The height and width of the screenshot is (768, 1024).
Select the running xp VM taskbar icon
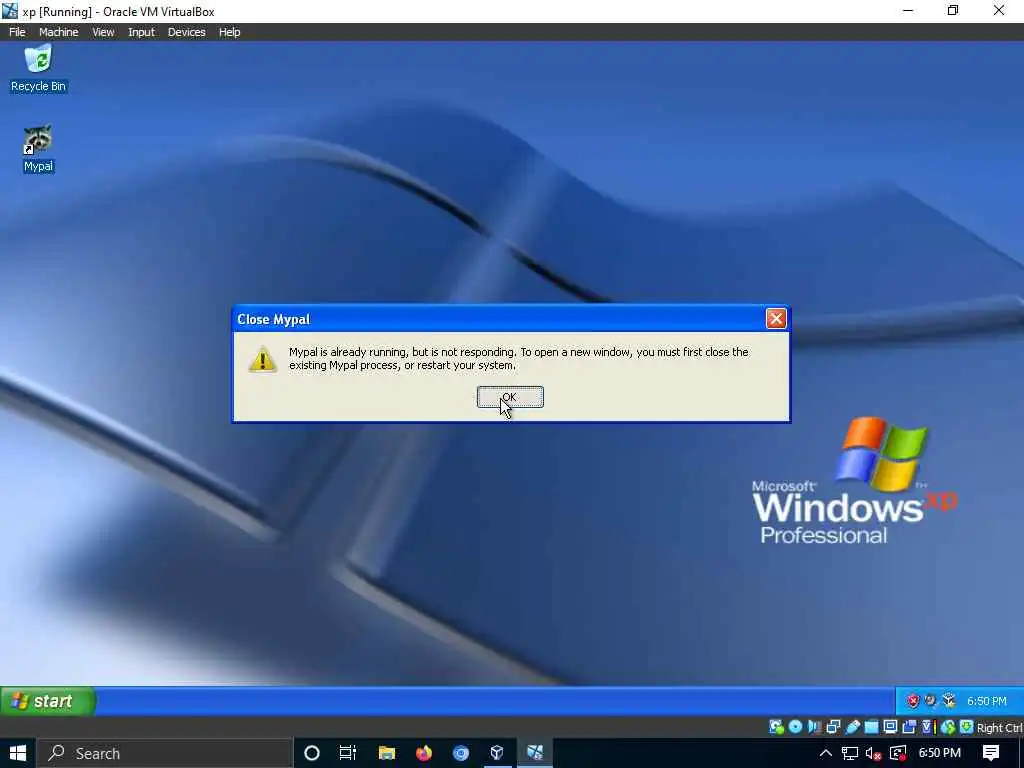535,753
